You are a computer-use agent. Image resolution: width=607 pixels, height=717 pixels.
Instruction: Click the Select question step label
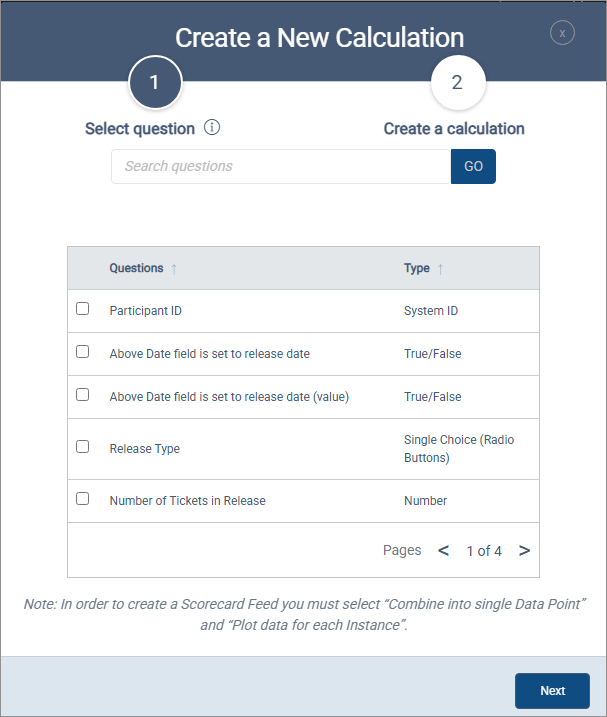pos(140,129)
